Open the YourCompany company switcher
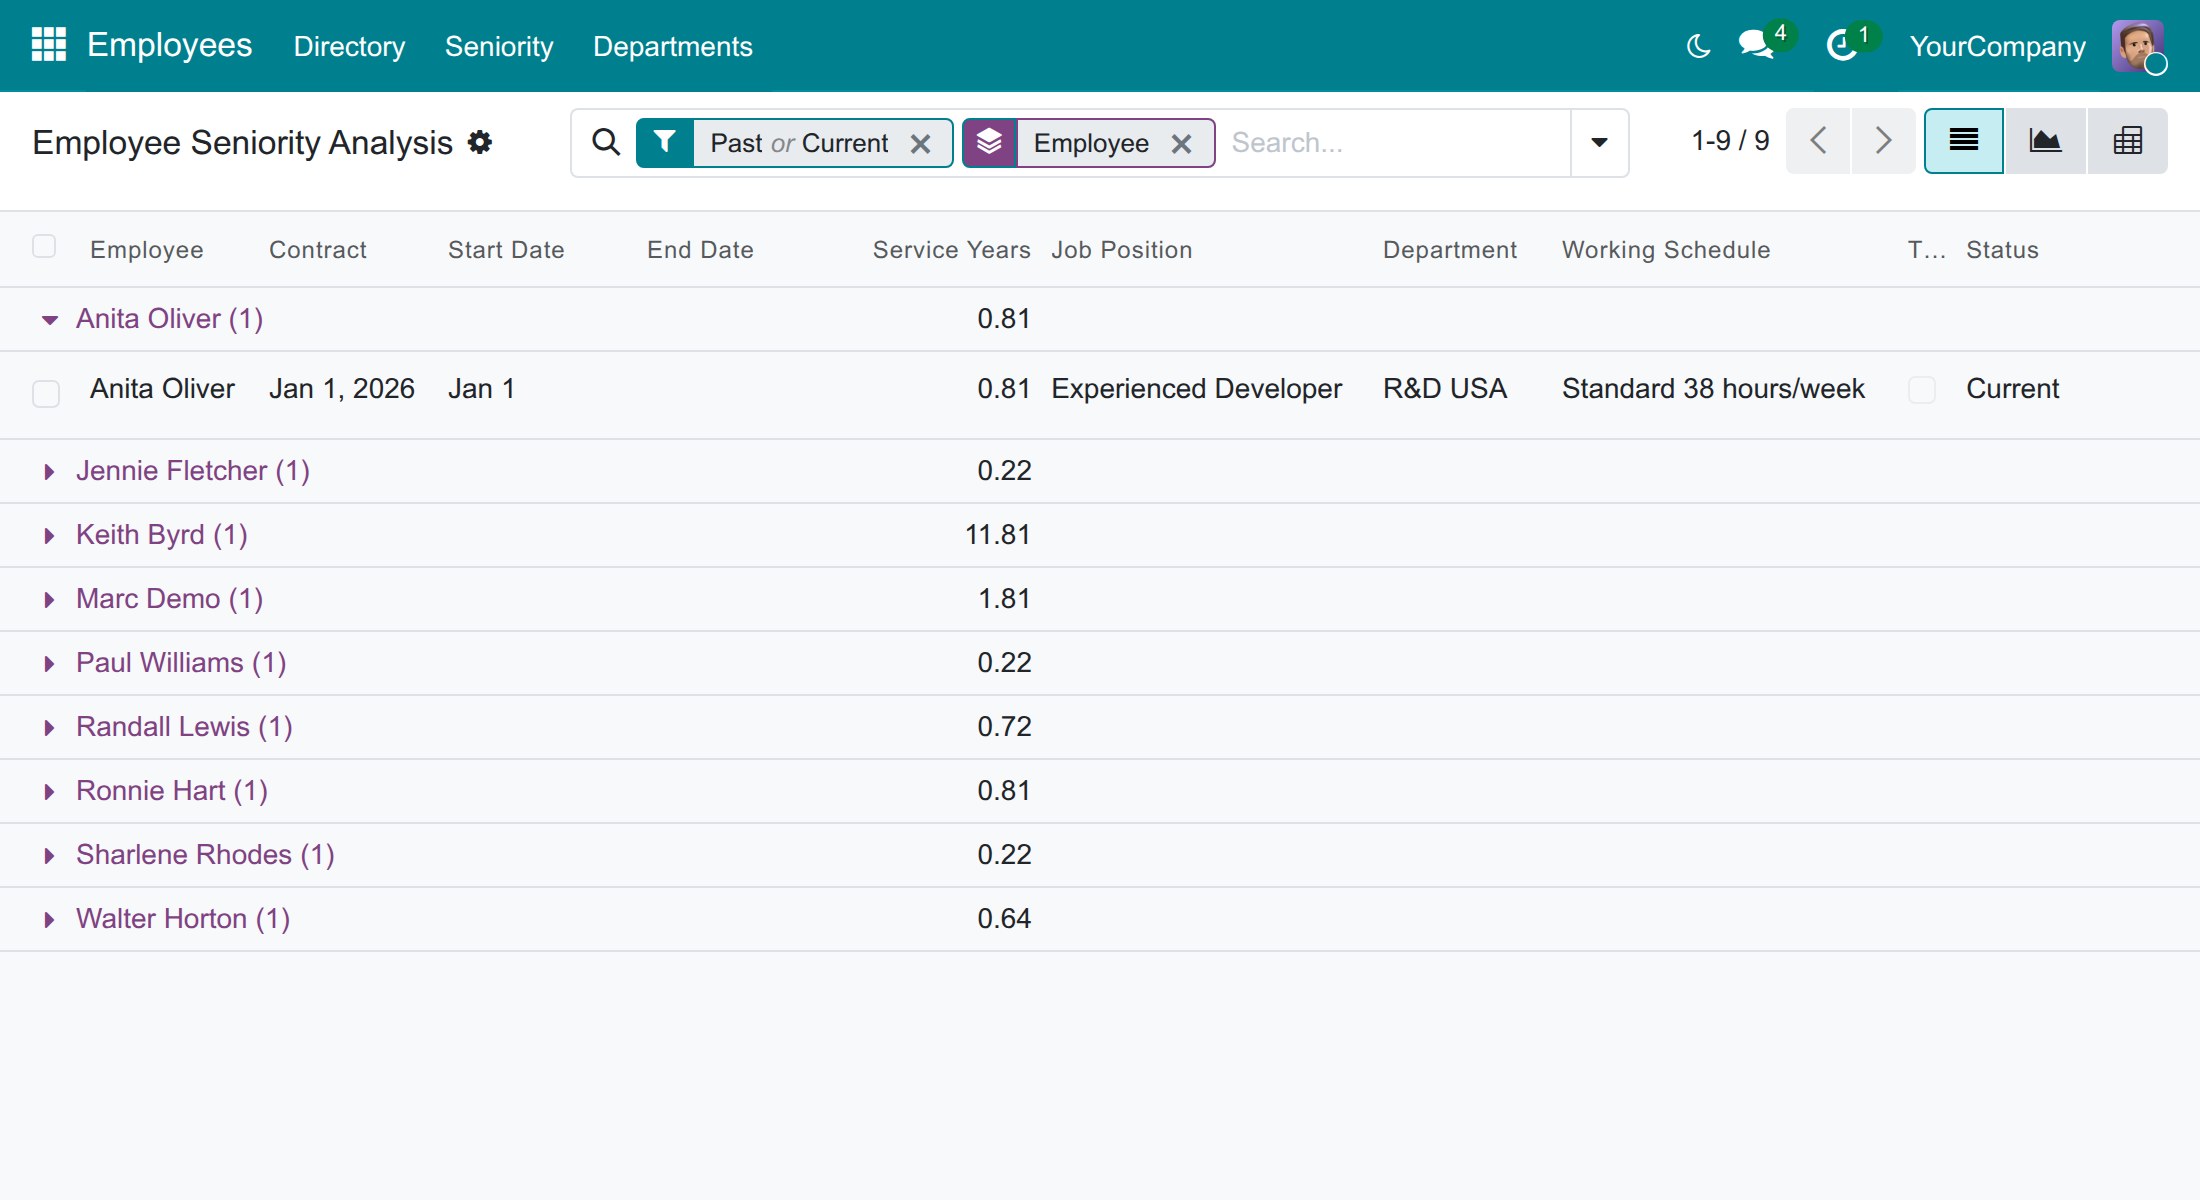Screen dimensions: 2200x1200 [1998, 46]
